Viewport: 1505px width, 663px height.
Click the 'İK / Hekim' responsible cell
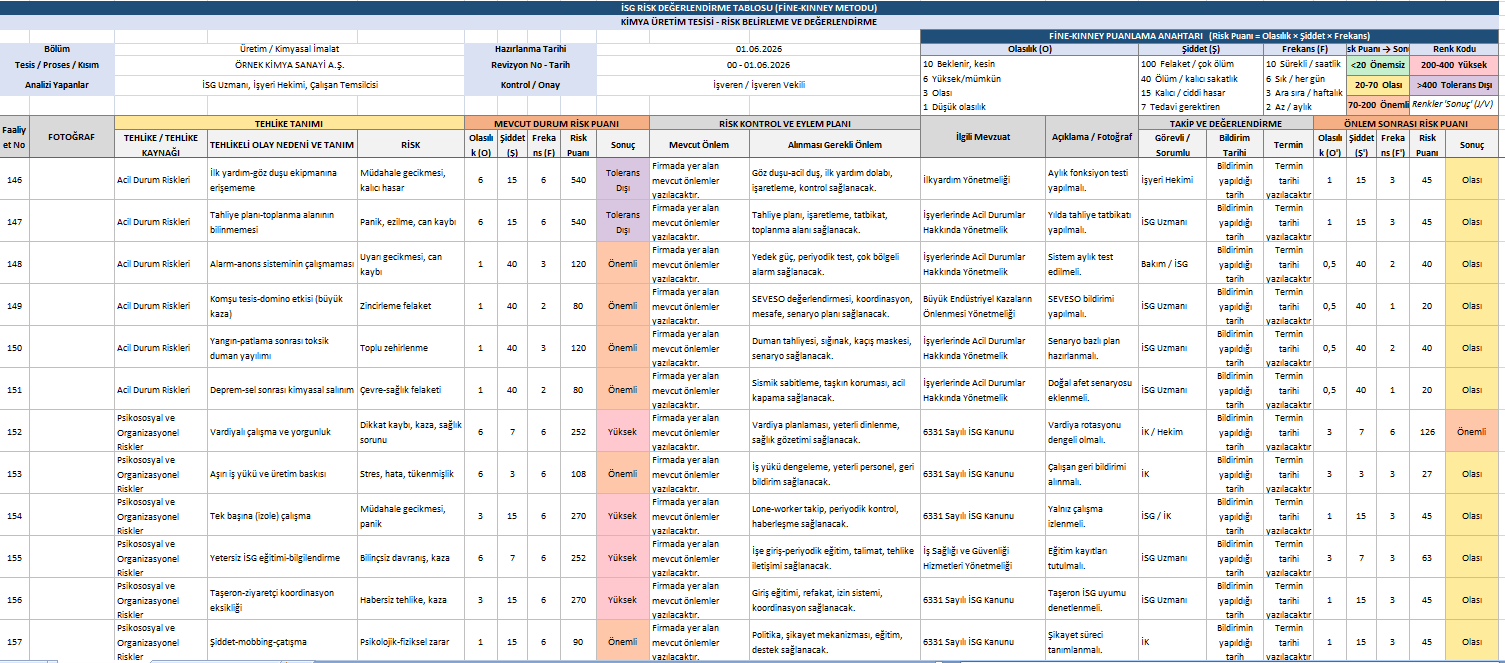1173,432
